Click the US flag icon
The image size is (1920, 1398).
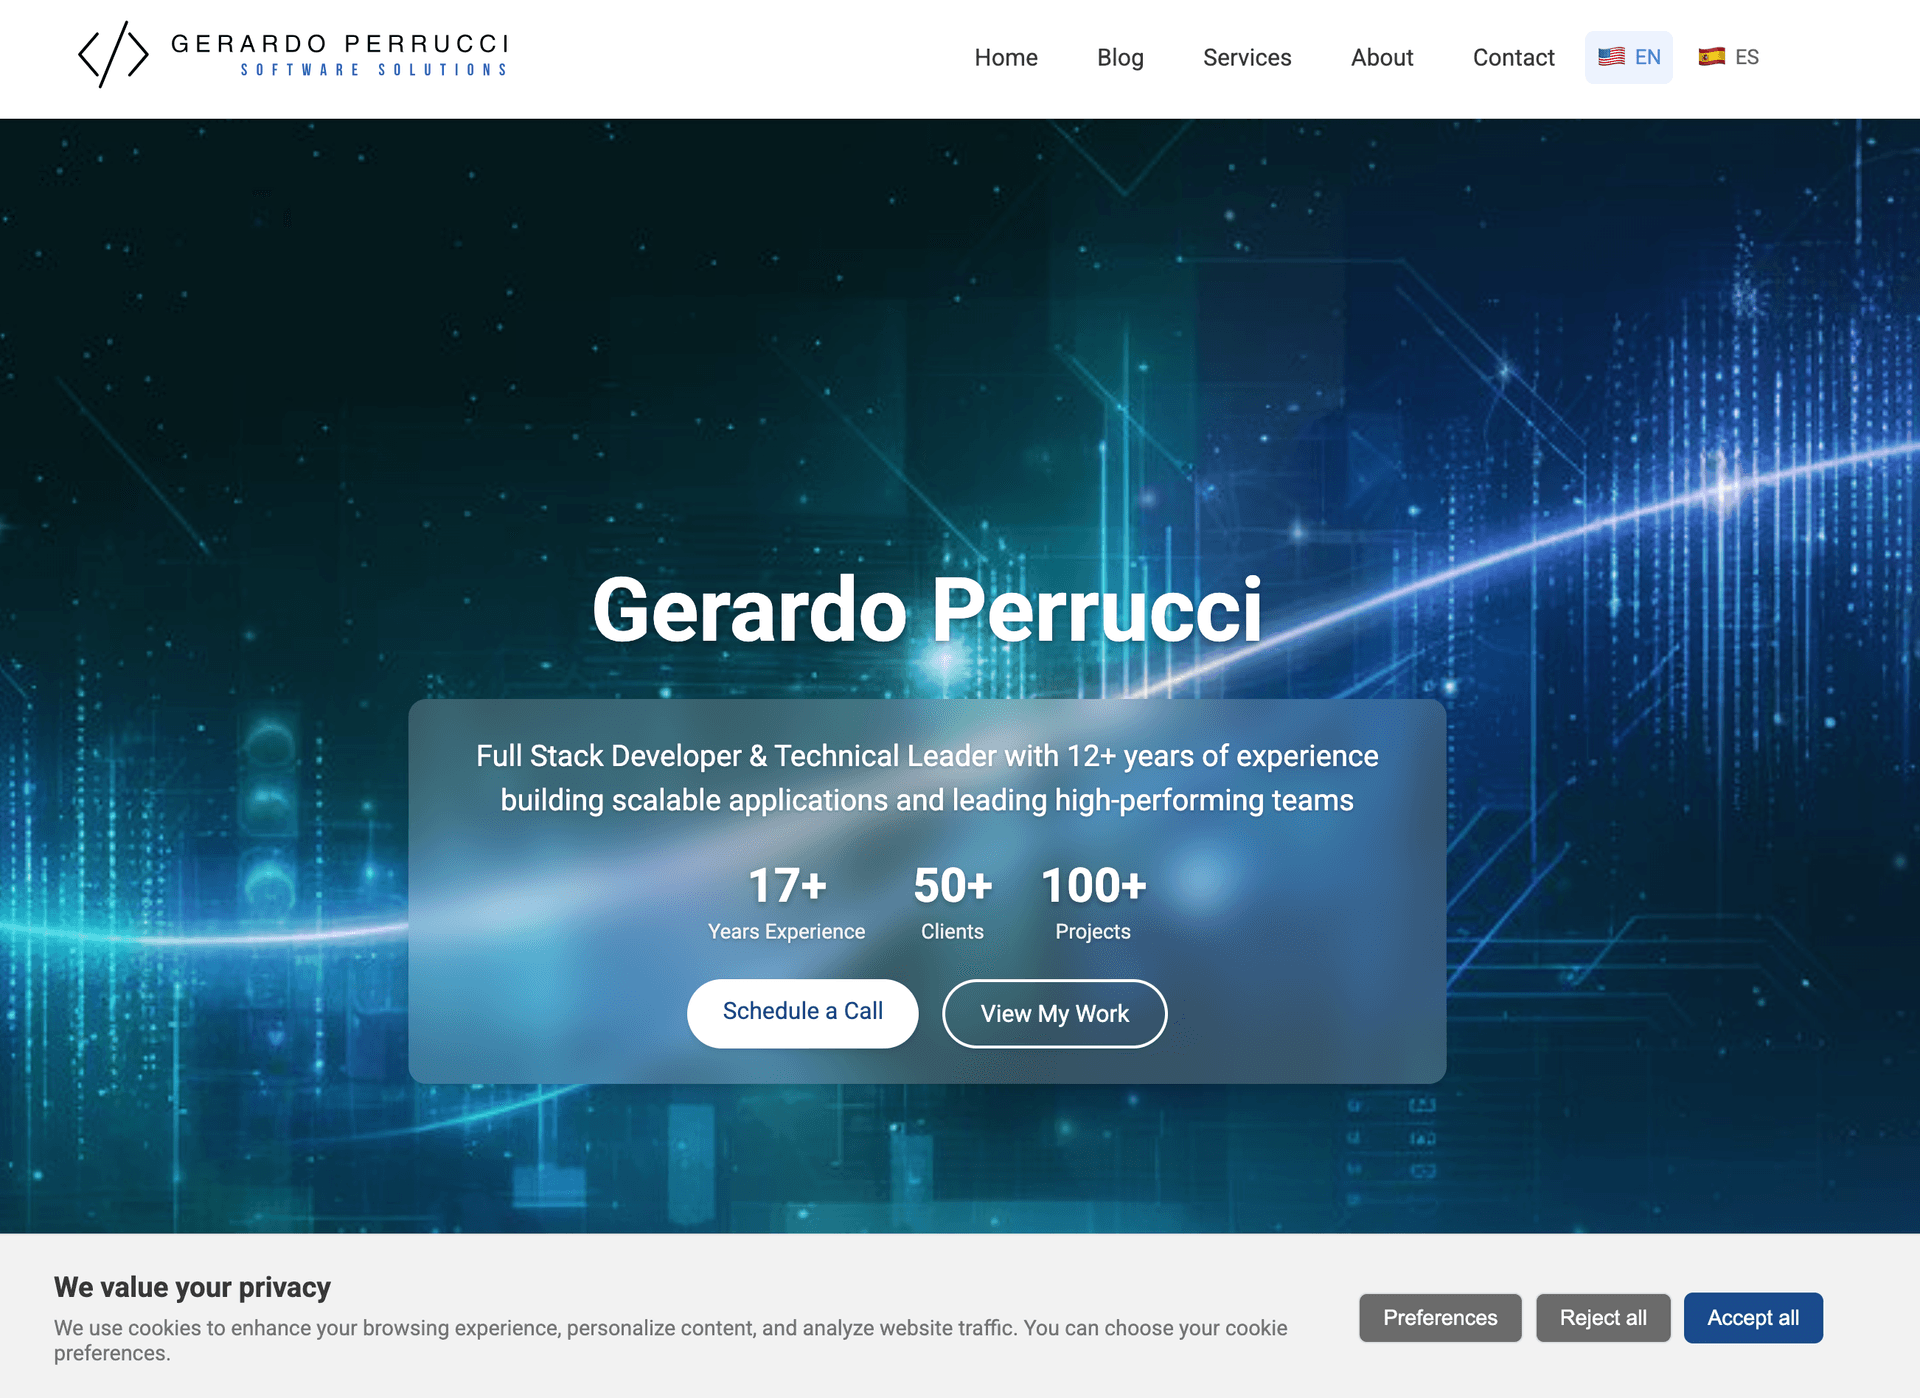[x=1611, y=56]
